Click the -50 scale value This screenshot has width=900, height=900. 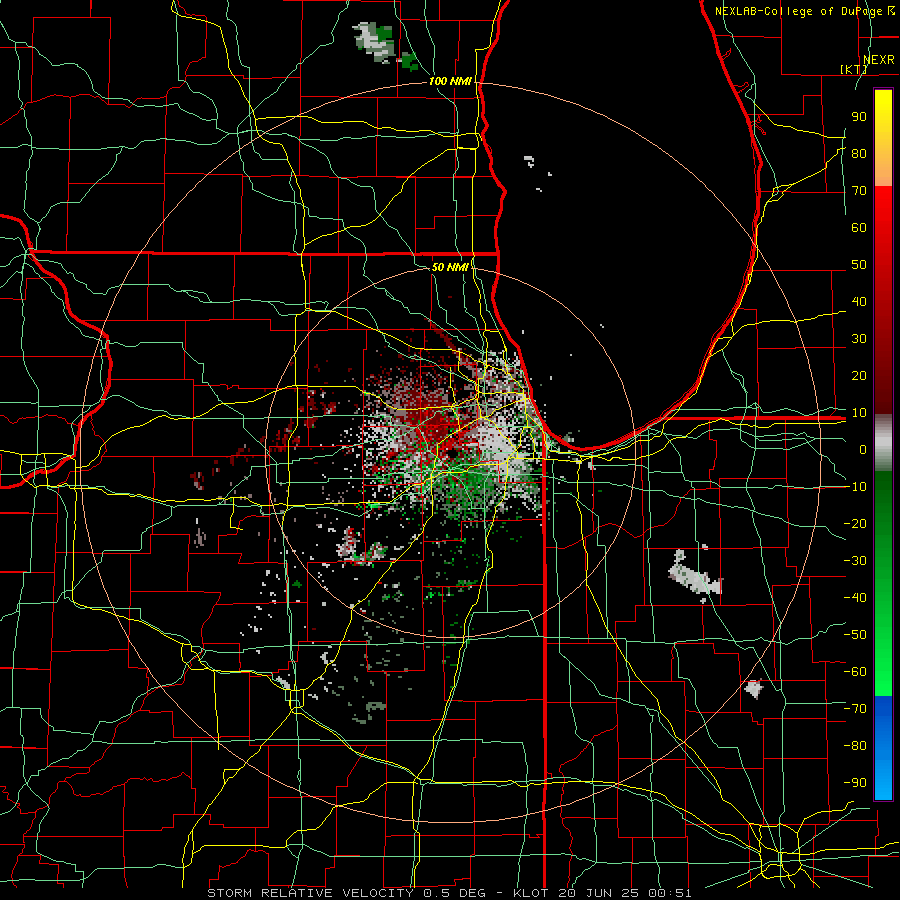coord(855,634)
